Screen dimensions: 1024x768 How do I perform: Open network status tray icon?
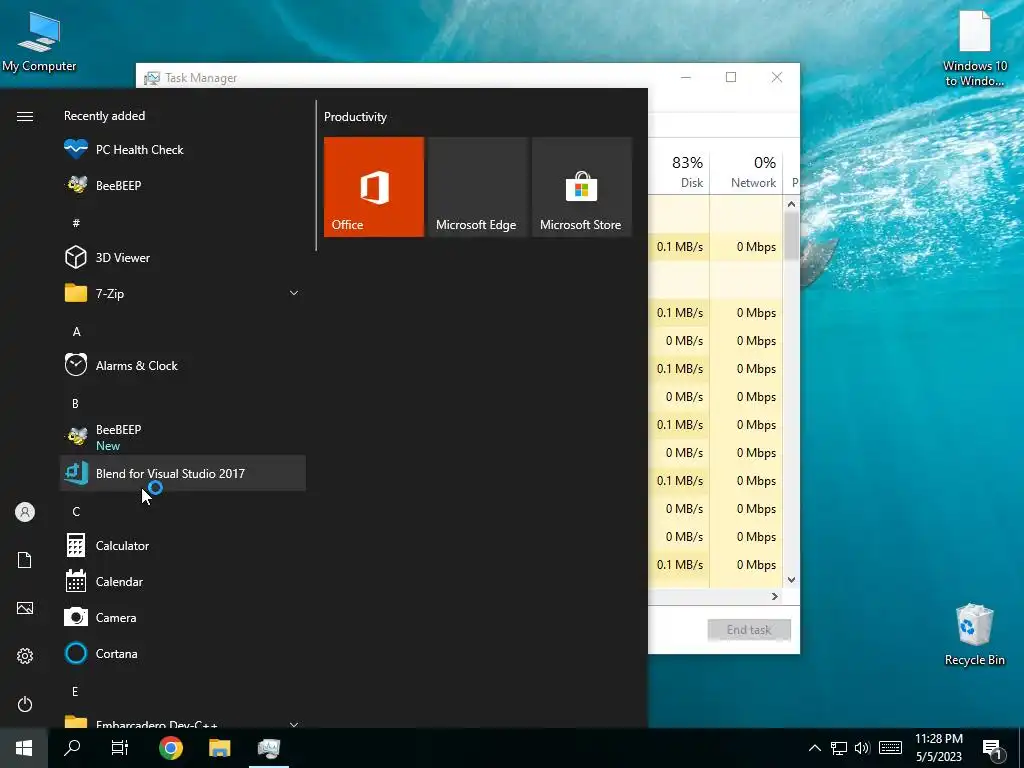(839, 748)
